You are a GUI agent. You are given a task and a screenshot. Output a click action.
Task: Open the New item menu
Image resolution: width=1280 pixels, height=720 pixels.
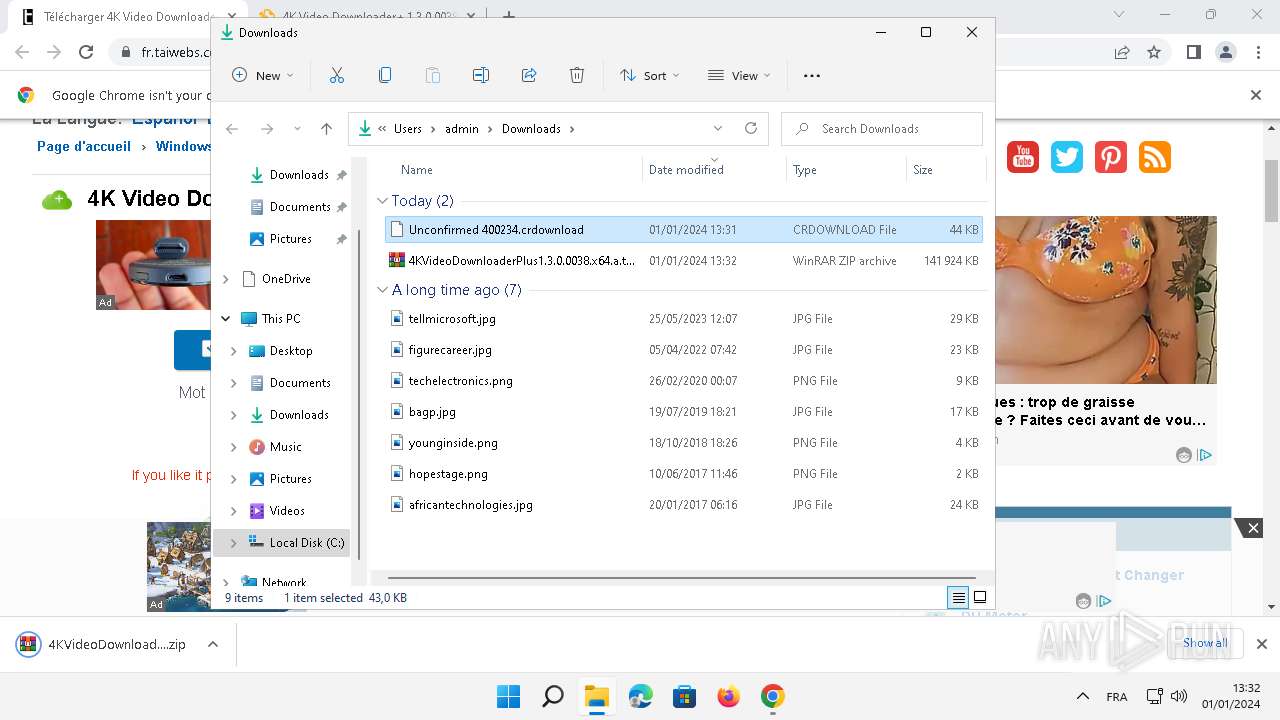coord(263,76)
